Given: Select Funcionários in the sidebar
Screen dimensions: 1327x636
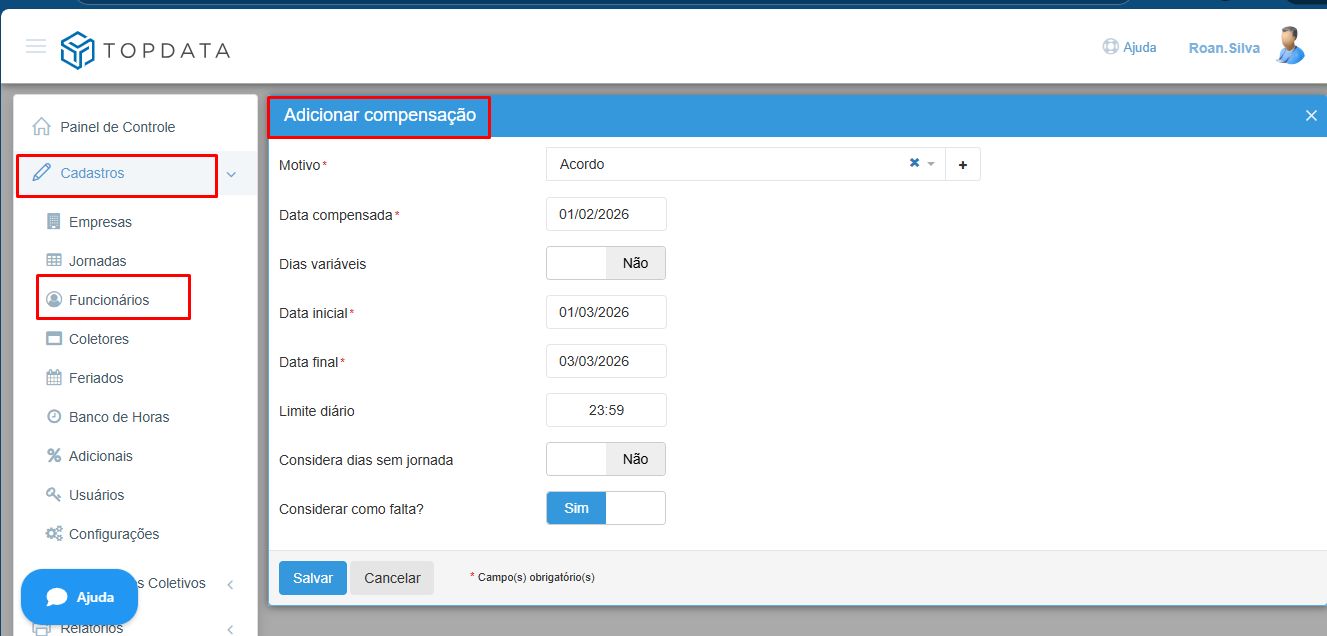Looking at the screenshot, I should pos(109,300).
